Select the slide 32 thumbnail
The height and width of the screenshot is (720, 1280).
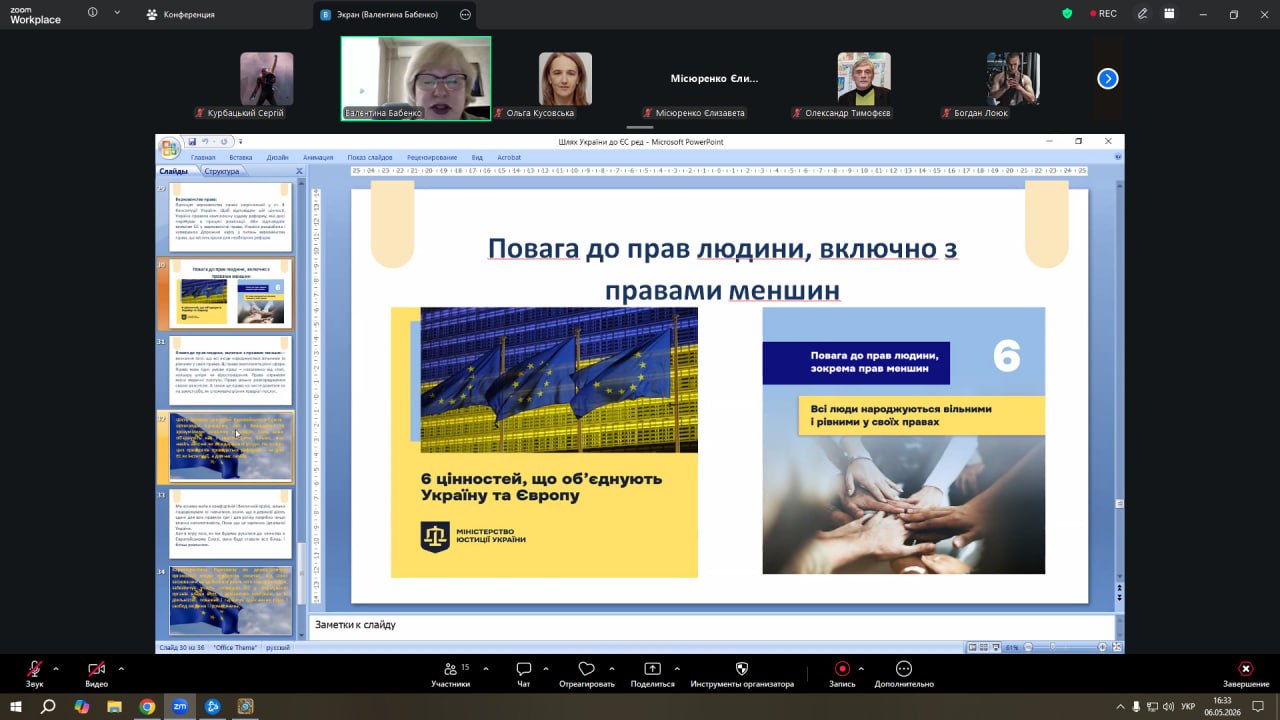click(231, 446)
